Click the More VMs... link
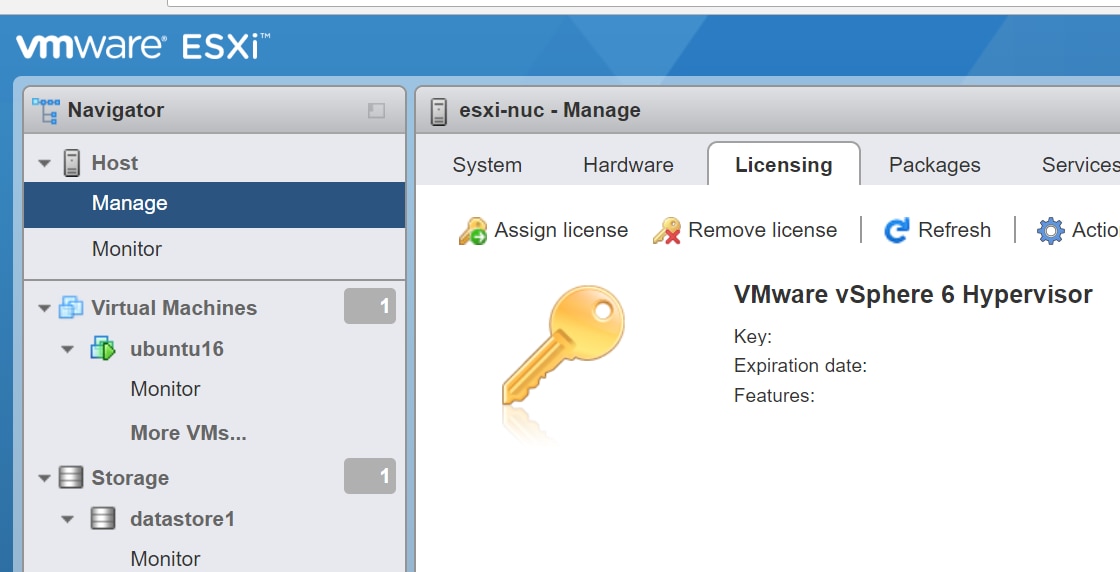Image resolution: width=1120 pixels, height=572 pixels. pyautogui.click(x=189, y=433)
